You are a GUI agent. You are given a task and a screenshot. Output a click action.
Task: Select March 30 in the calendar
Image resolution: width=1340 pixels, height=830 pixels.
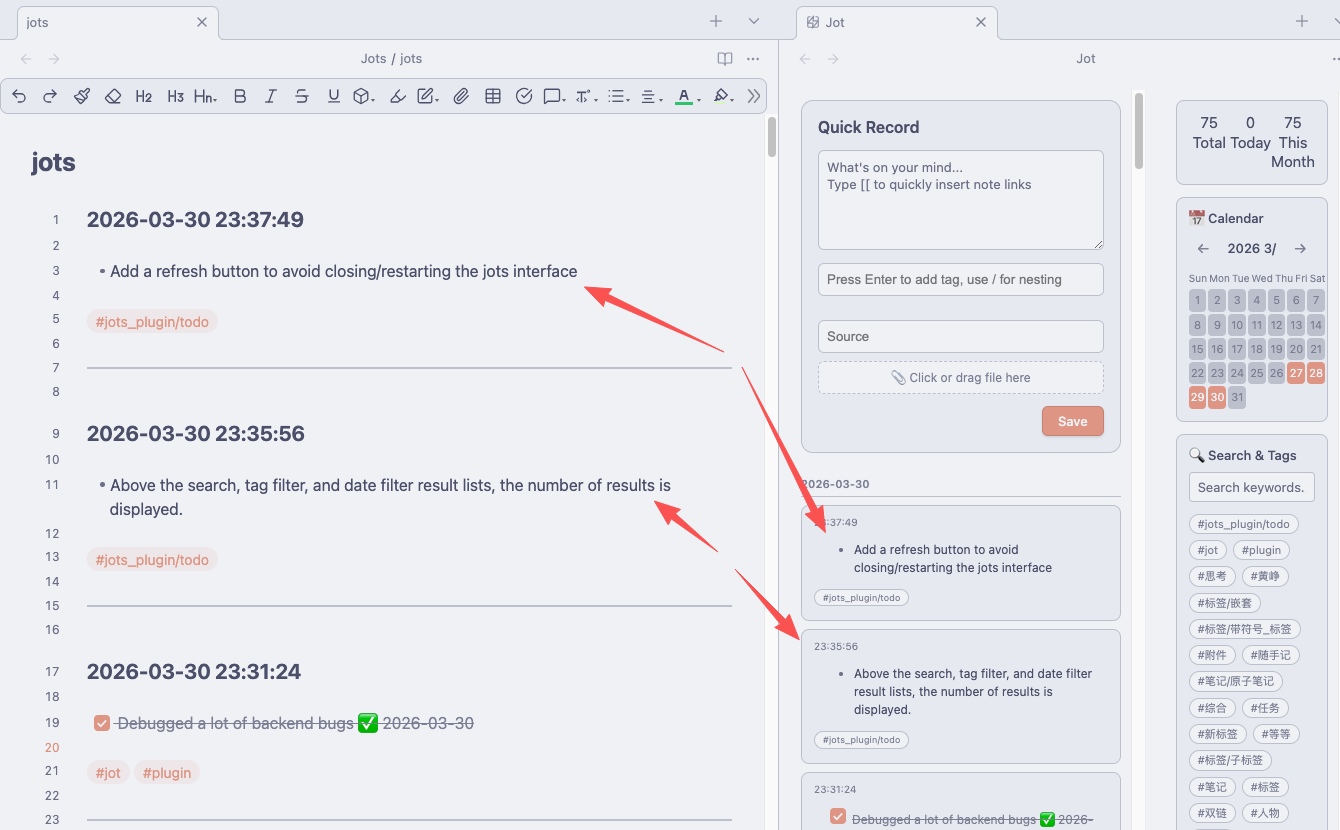click(1217, 397)
